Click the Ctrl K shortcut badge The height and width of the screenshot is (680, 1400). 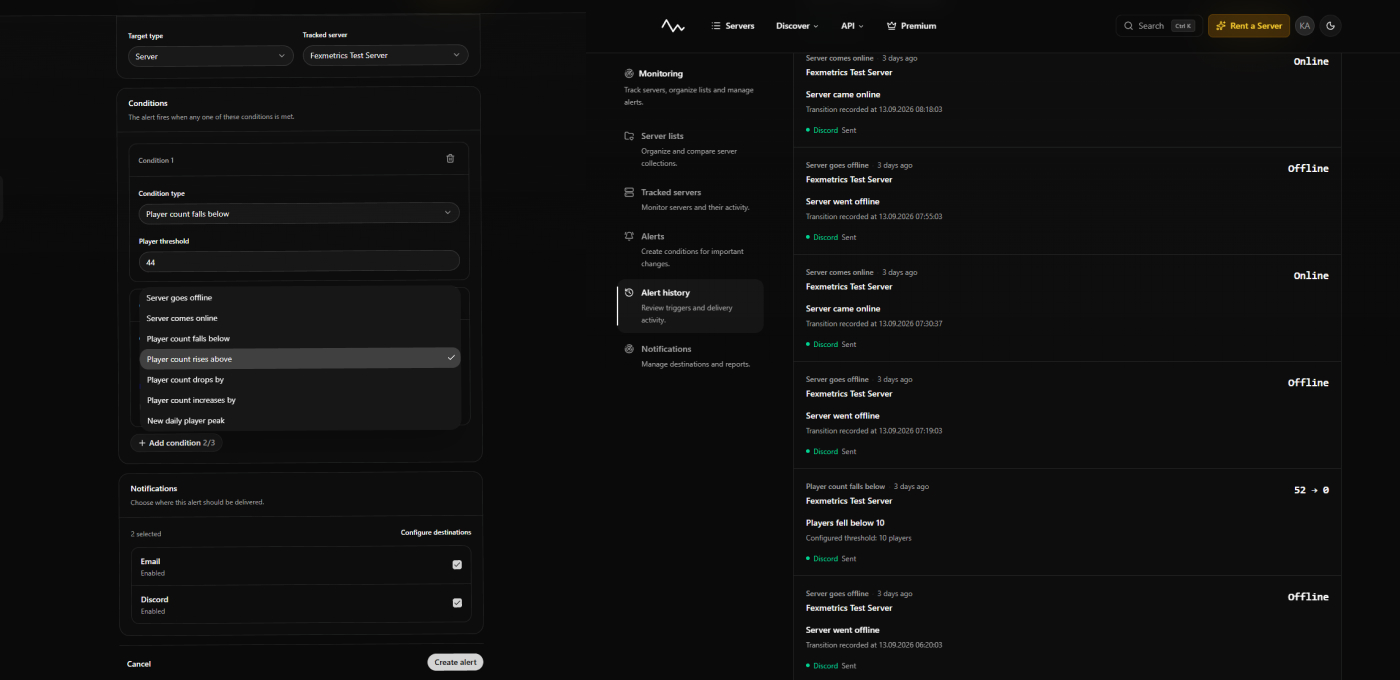click(x=1182, y=26)
